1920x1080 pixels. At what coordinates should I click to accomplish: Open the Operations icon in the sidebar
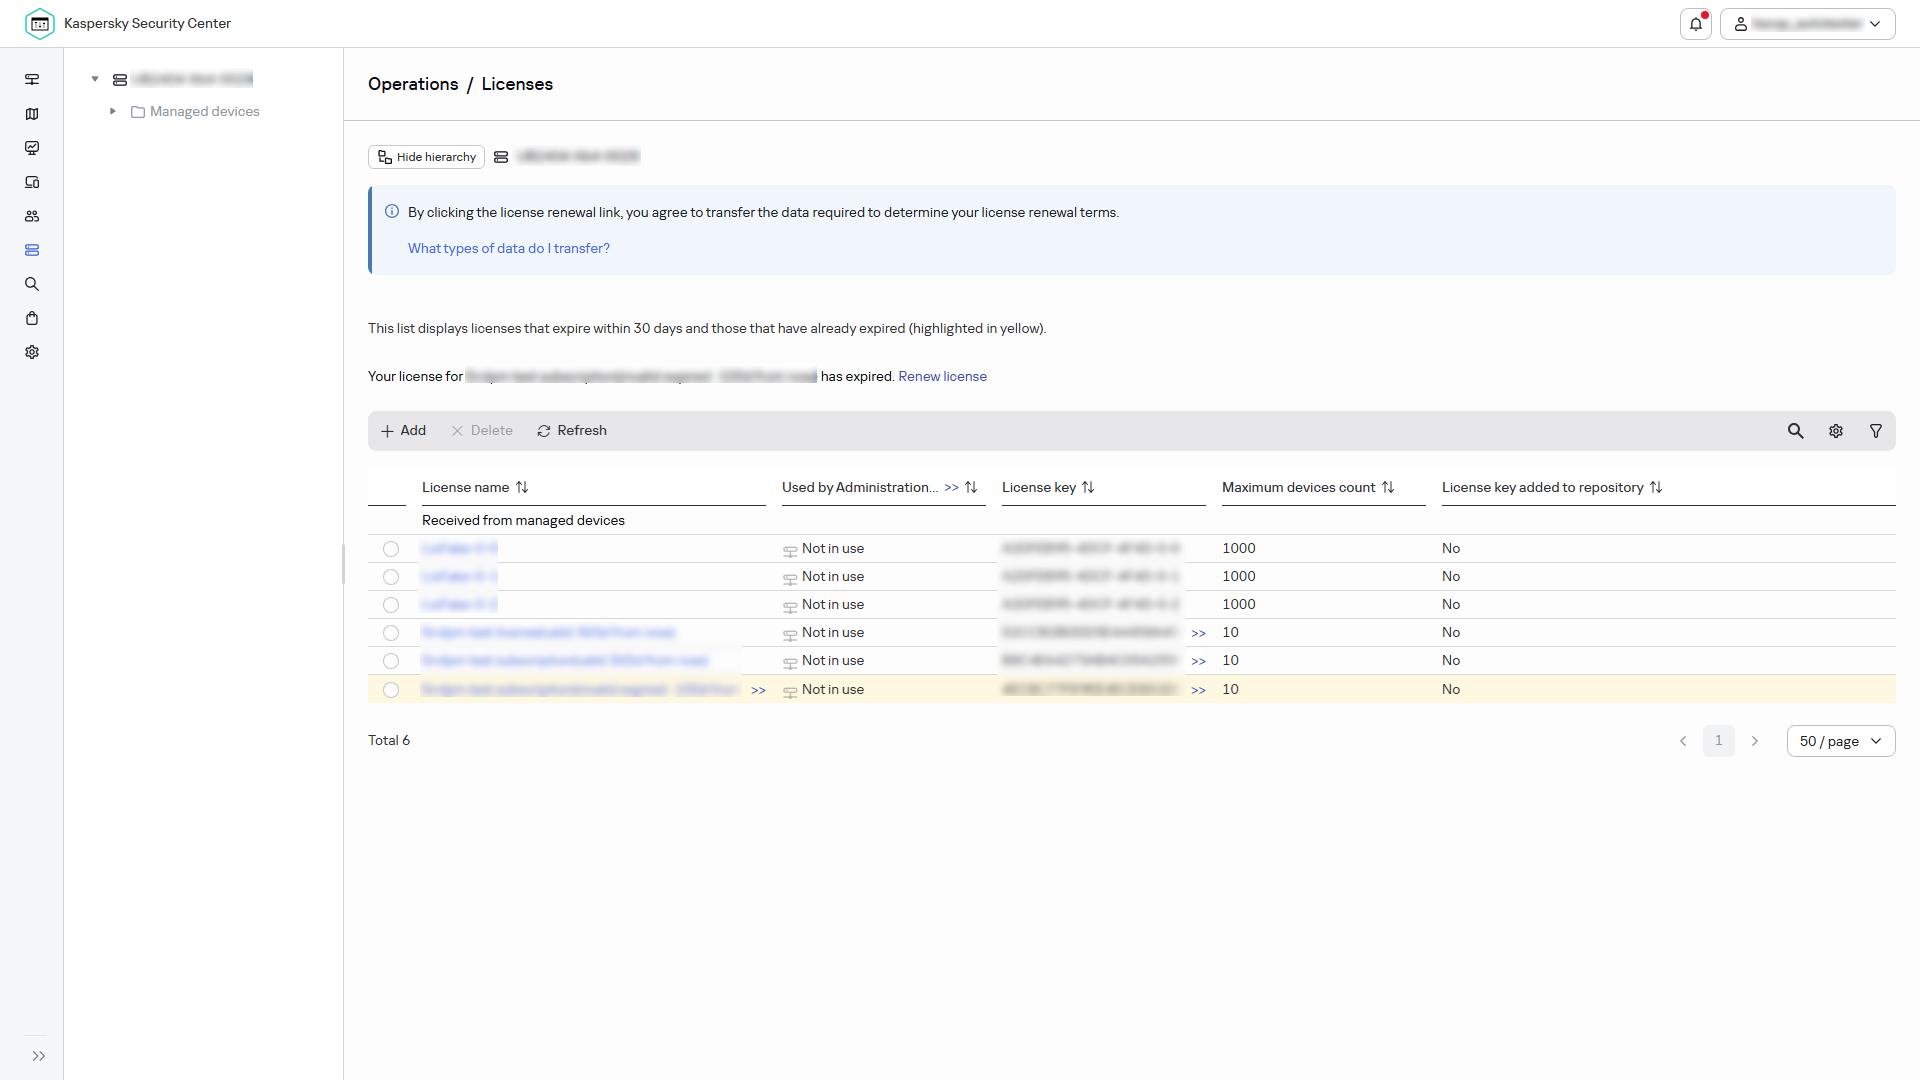(32, 250)
